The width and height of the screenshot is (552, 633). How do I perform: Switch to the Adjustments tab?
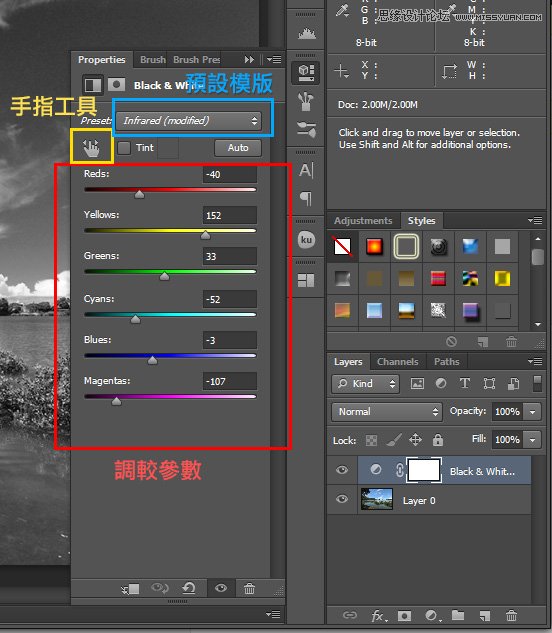(x=363, y=221)
